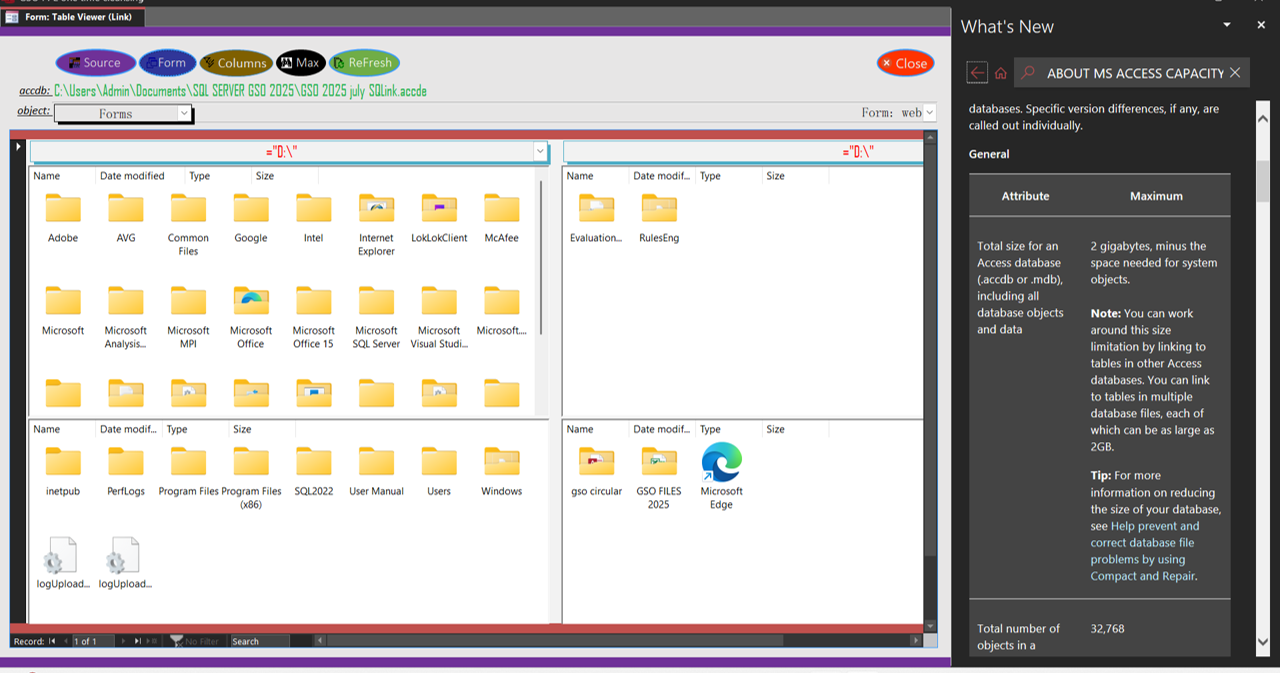The width and height of the screenshot is (1280, 673).
Task: Open the inetpub folder
Action: [x=63, y=472]
